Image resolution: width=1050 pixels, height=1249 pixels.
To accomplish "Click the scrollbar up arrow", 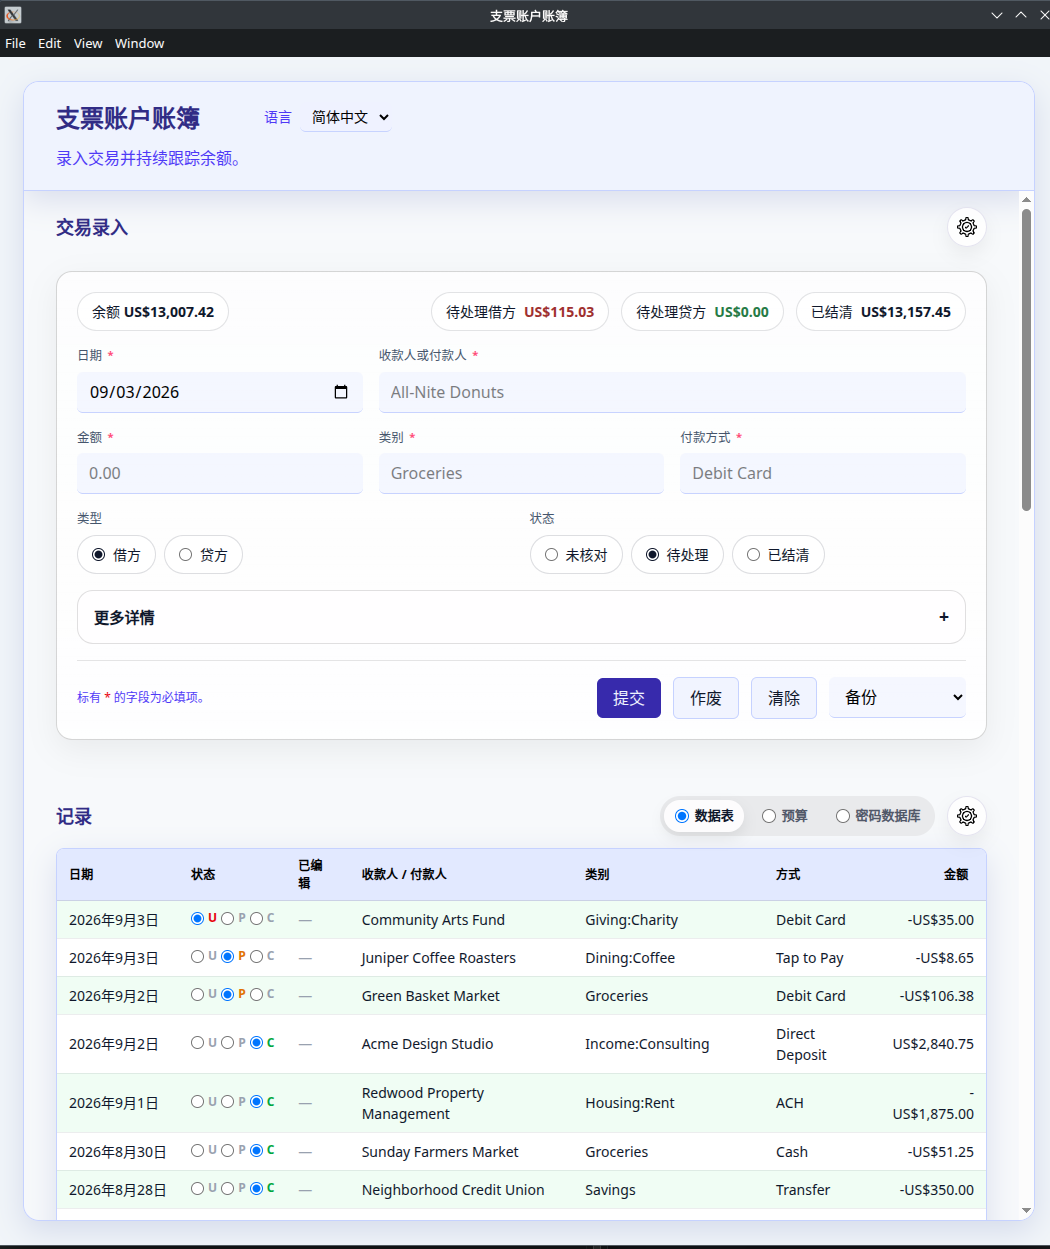I will coord(1026,199).
